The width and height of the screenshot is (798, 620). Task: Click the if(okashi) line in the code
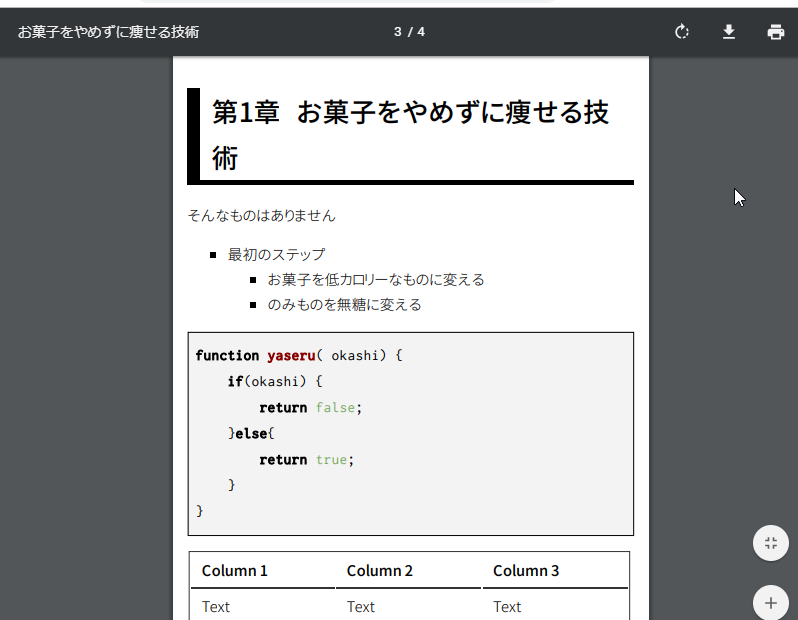click(275, 381)
